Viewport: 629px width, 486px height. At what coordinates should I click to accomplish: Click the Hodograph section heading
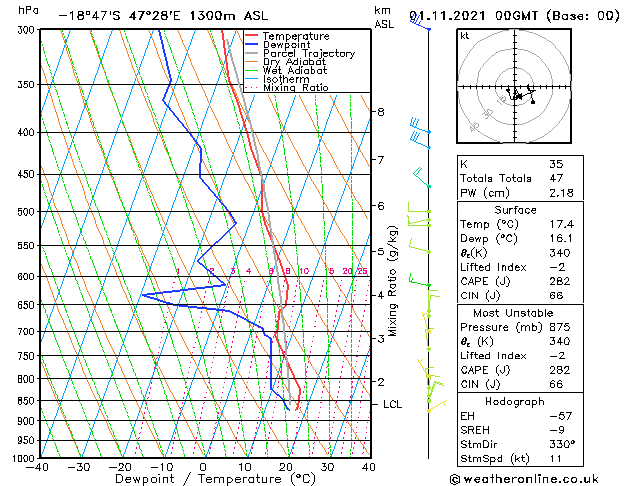pos(515,401)
